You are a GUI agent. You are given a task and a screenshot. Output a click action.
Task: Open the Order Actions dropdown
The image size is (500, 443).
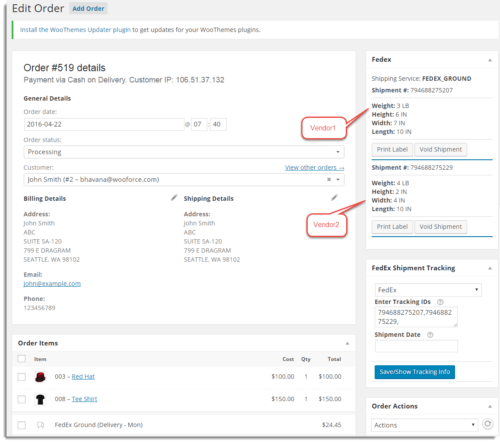tap(425, 425)
